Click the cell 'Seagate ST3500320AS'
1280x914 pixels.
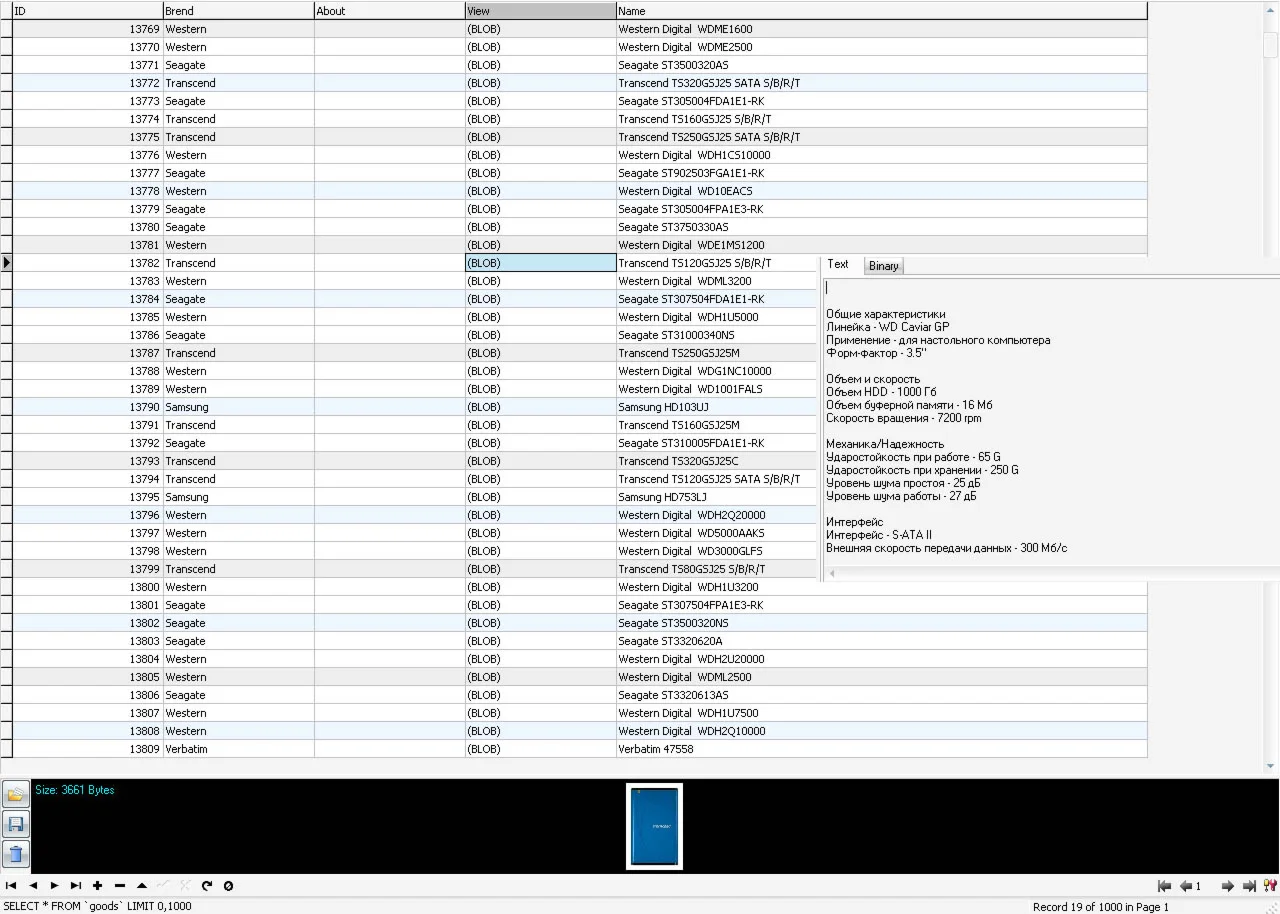coord(882,65)
